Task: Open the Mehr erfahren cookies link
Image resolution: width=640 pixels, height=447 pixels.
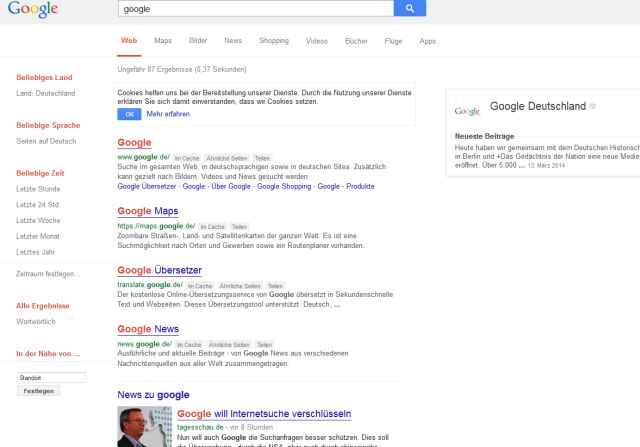Action: (168, 114)
